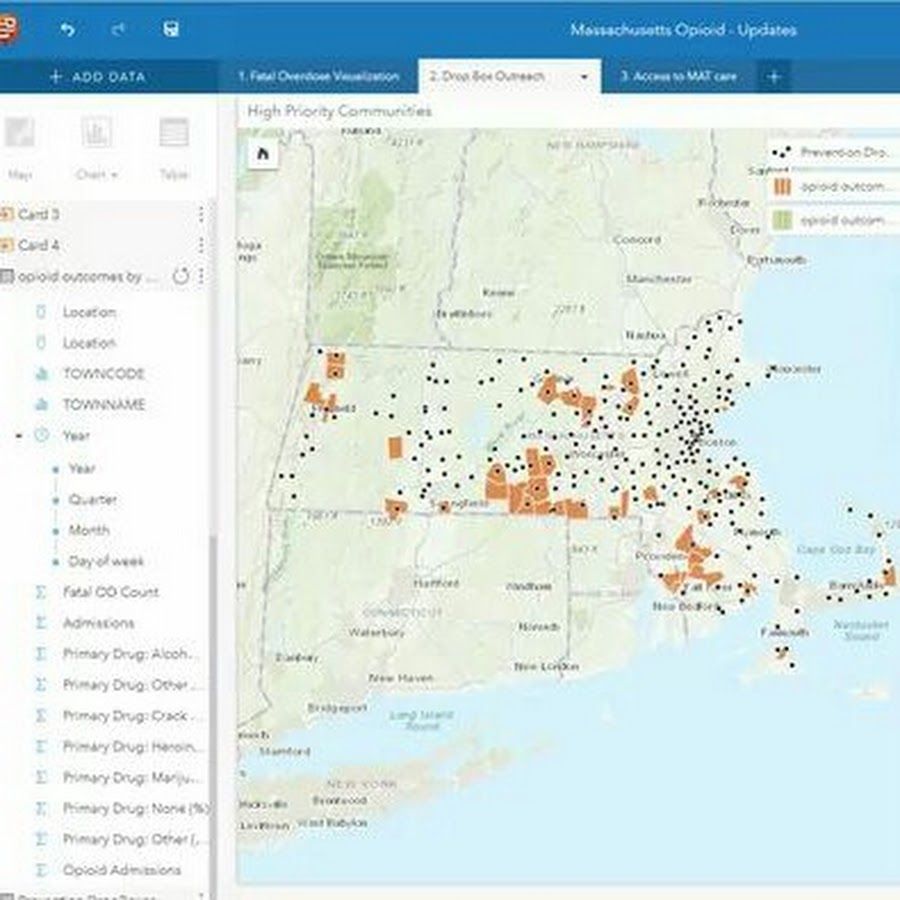Open the Drop Box Outreach tab dropdown arrow
This screenshot has width=900, height=900.
(584, 77)
